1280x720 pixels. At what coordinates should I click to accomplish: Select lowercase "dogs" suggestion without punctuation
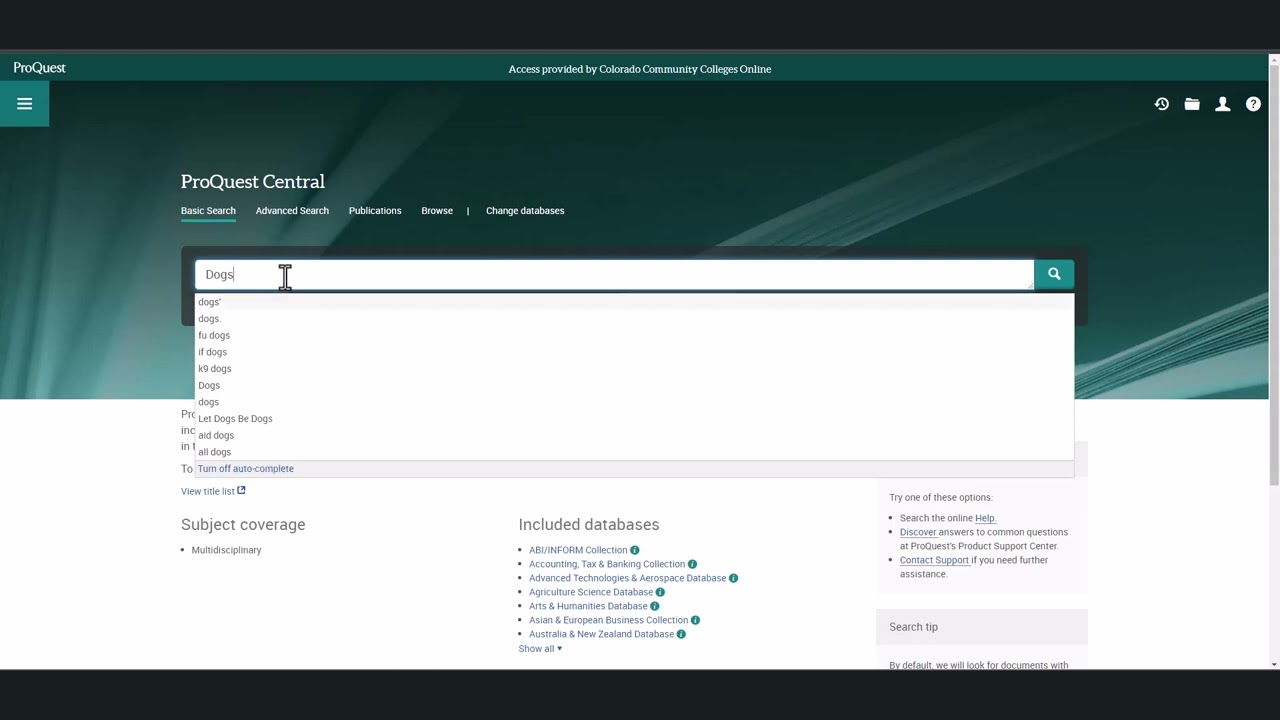tap(634, 402)
